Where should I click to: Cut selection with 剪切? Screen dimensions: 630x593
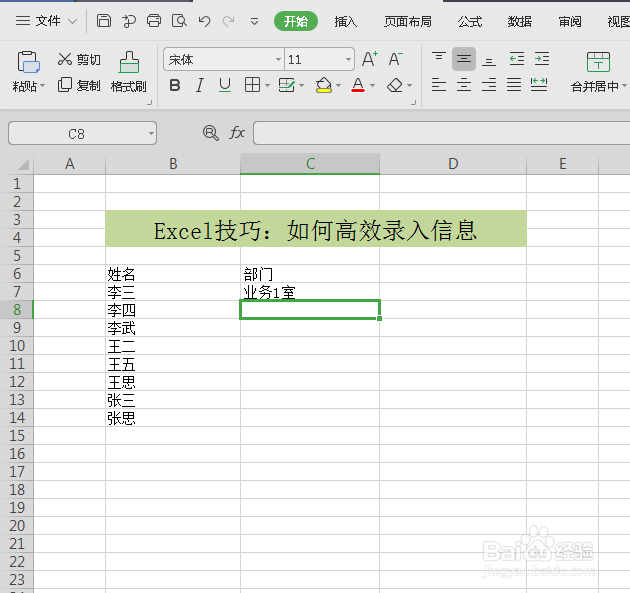point(79,59)
